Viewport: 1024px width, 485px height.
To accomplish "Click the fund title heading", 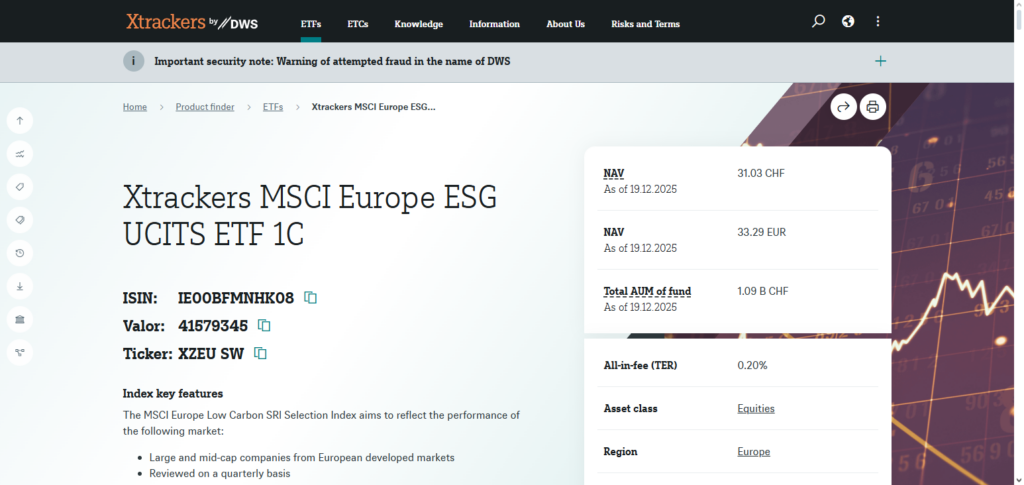I will click(310, 215).
